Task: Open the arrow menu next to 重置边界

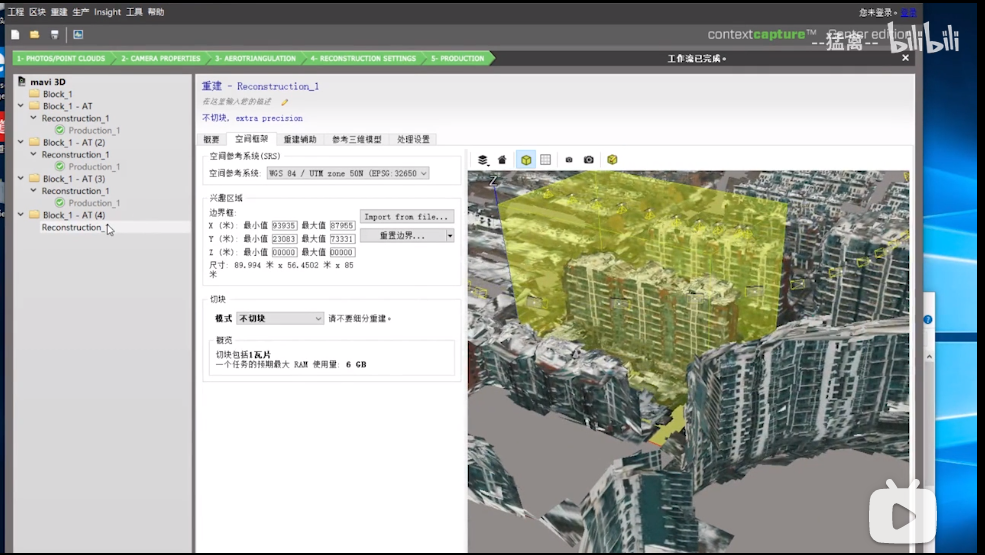Action: (x=450, y=236)
